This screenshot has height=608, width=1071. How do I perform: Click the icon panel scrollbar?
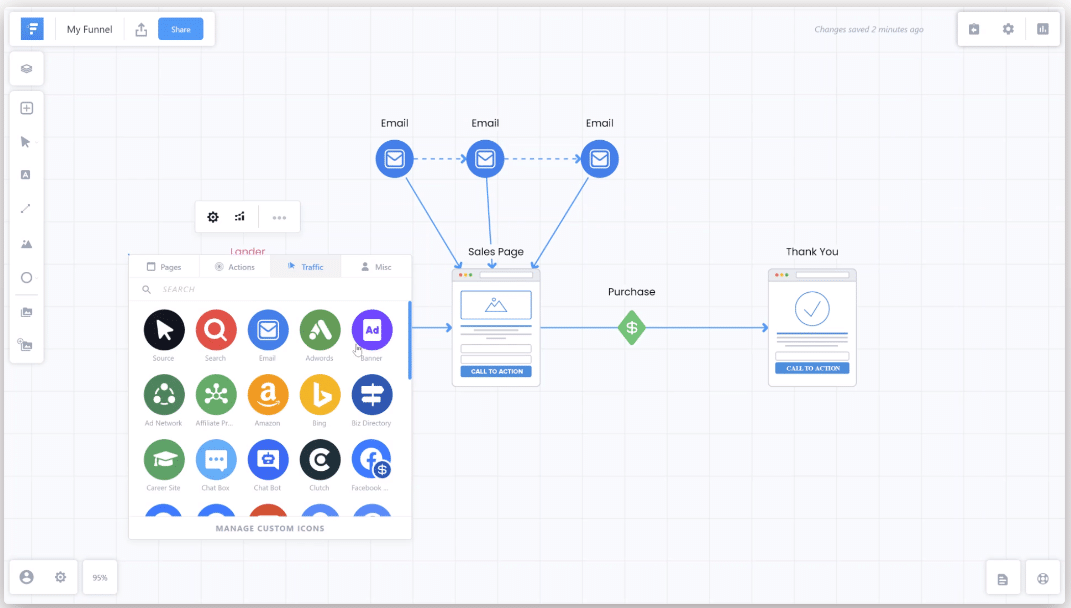pyautogui.click(x=409, y=340)
